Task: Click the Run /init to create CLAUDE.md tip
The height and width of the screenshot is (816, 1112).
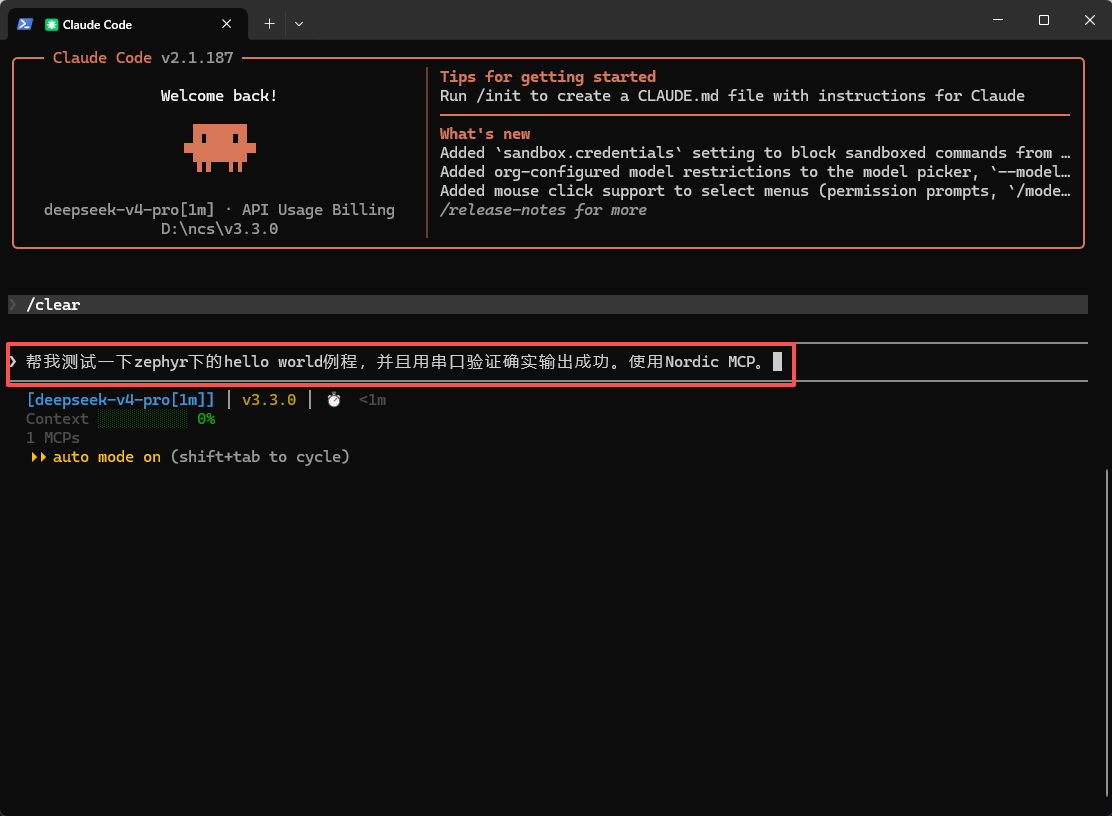Action: coord(732,96)
